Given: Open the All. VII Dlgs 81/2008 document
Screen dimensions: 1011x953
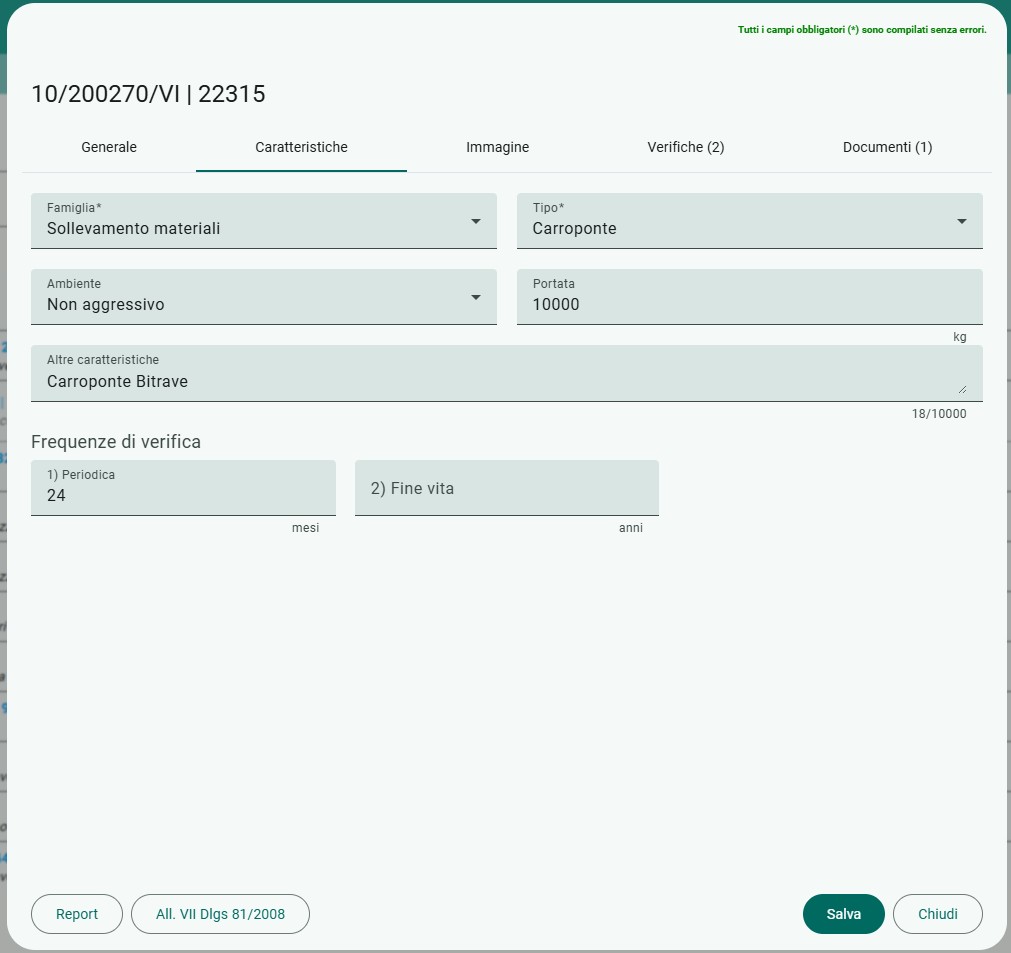Looking at the screenshot, I should pos(220,914).
